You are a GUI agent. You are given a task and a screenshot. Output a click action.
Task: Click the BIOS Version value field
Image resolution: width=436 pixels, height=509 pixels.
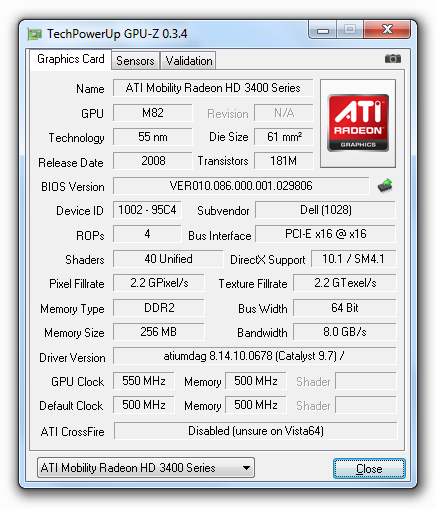coord(241,186)
